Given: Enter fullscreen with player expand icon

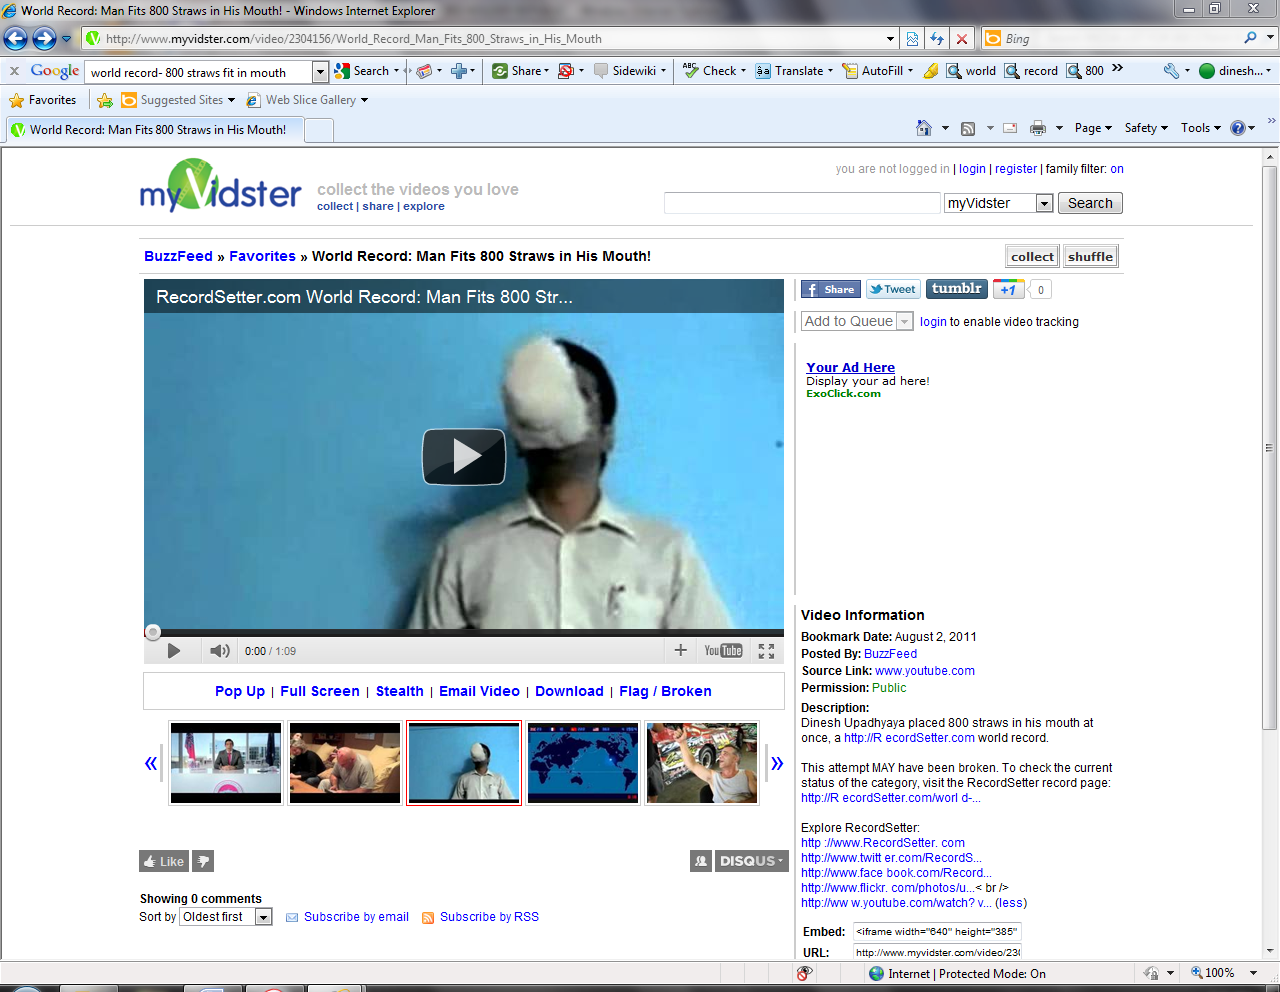Looking at the screenshot, I should point(767,651).
